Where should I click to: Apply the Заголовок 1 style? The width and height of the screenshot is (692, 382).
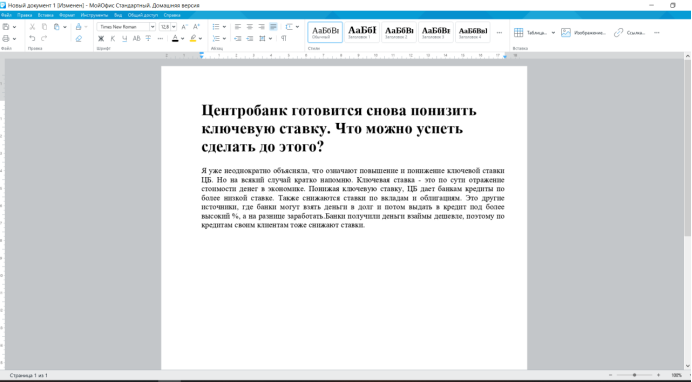[362, 32]
